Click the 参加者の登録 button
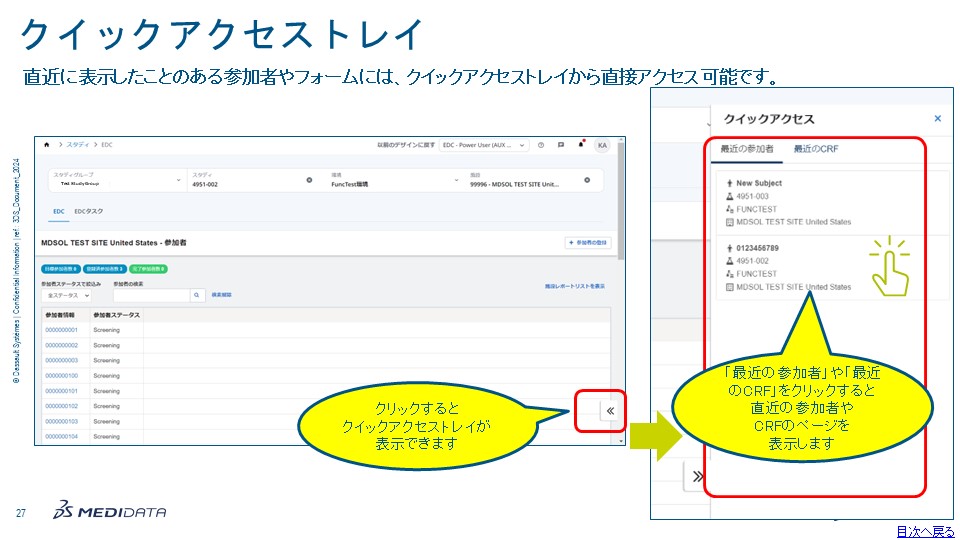 588,242
